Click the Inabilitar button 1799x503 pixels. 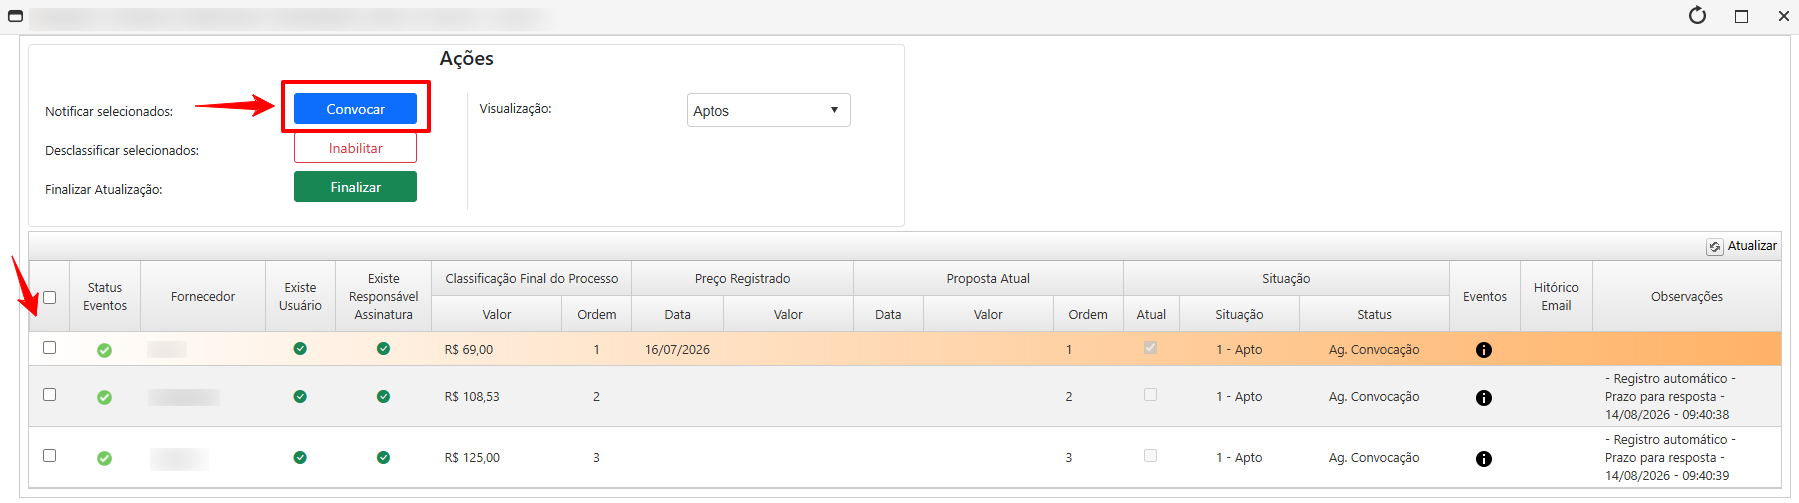pyautogui.click(x=355, y=148)
